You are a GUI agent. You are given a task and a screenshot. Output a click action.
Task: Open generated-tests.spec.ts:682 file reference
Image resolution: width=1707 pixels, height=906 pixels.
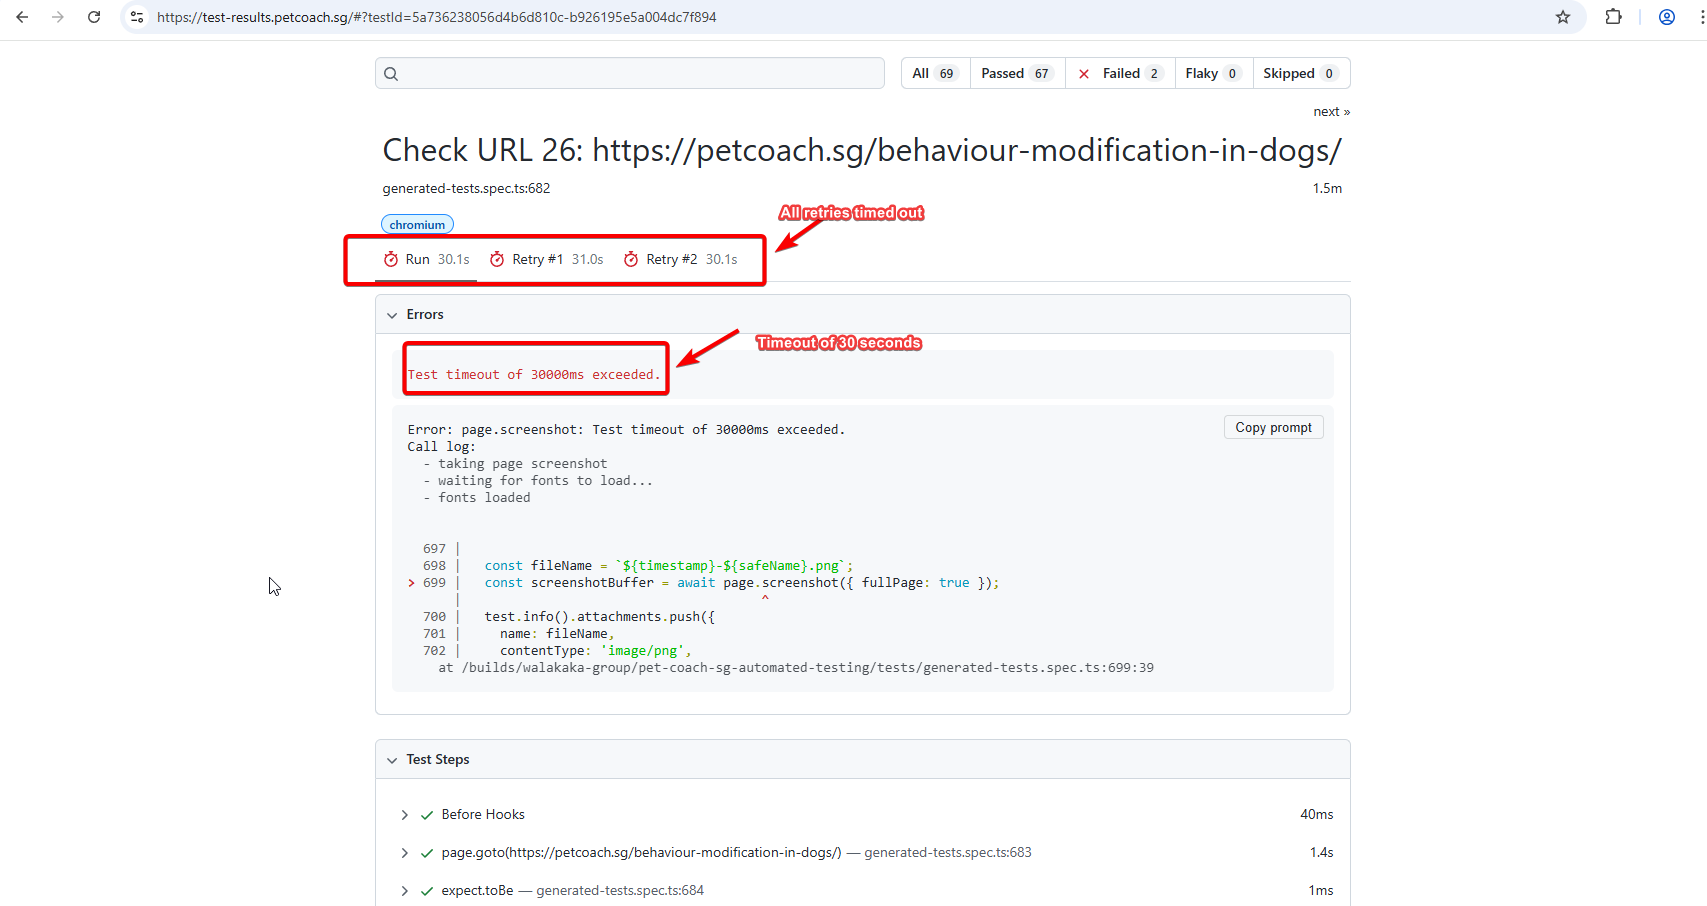(x=466, y=189)
